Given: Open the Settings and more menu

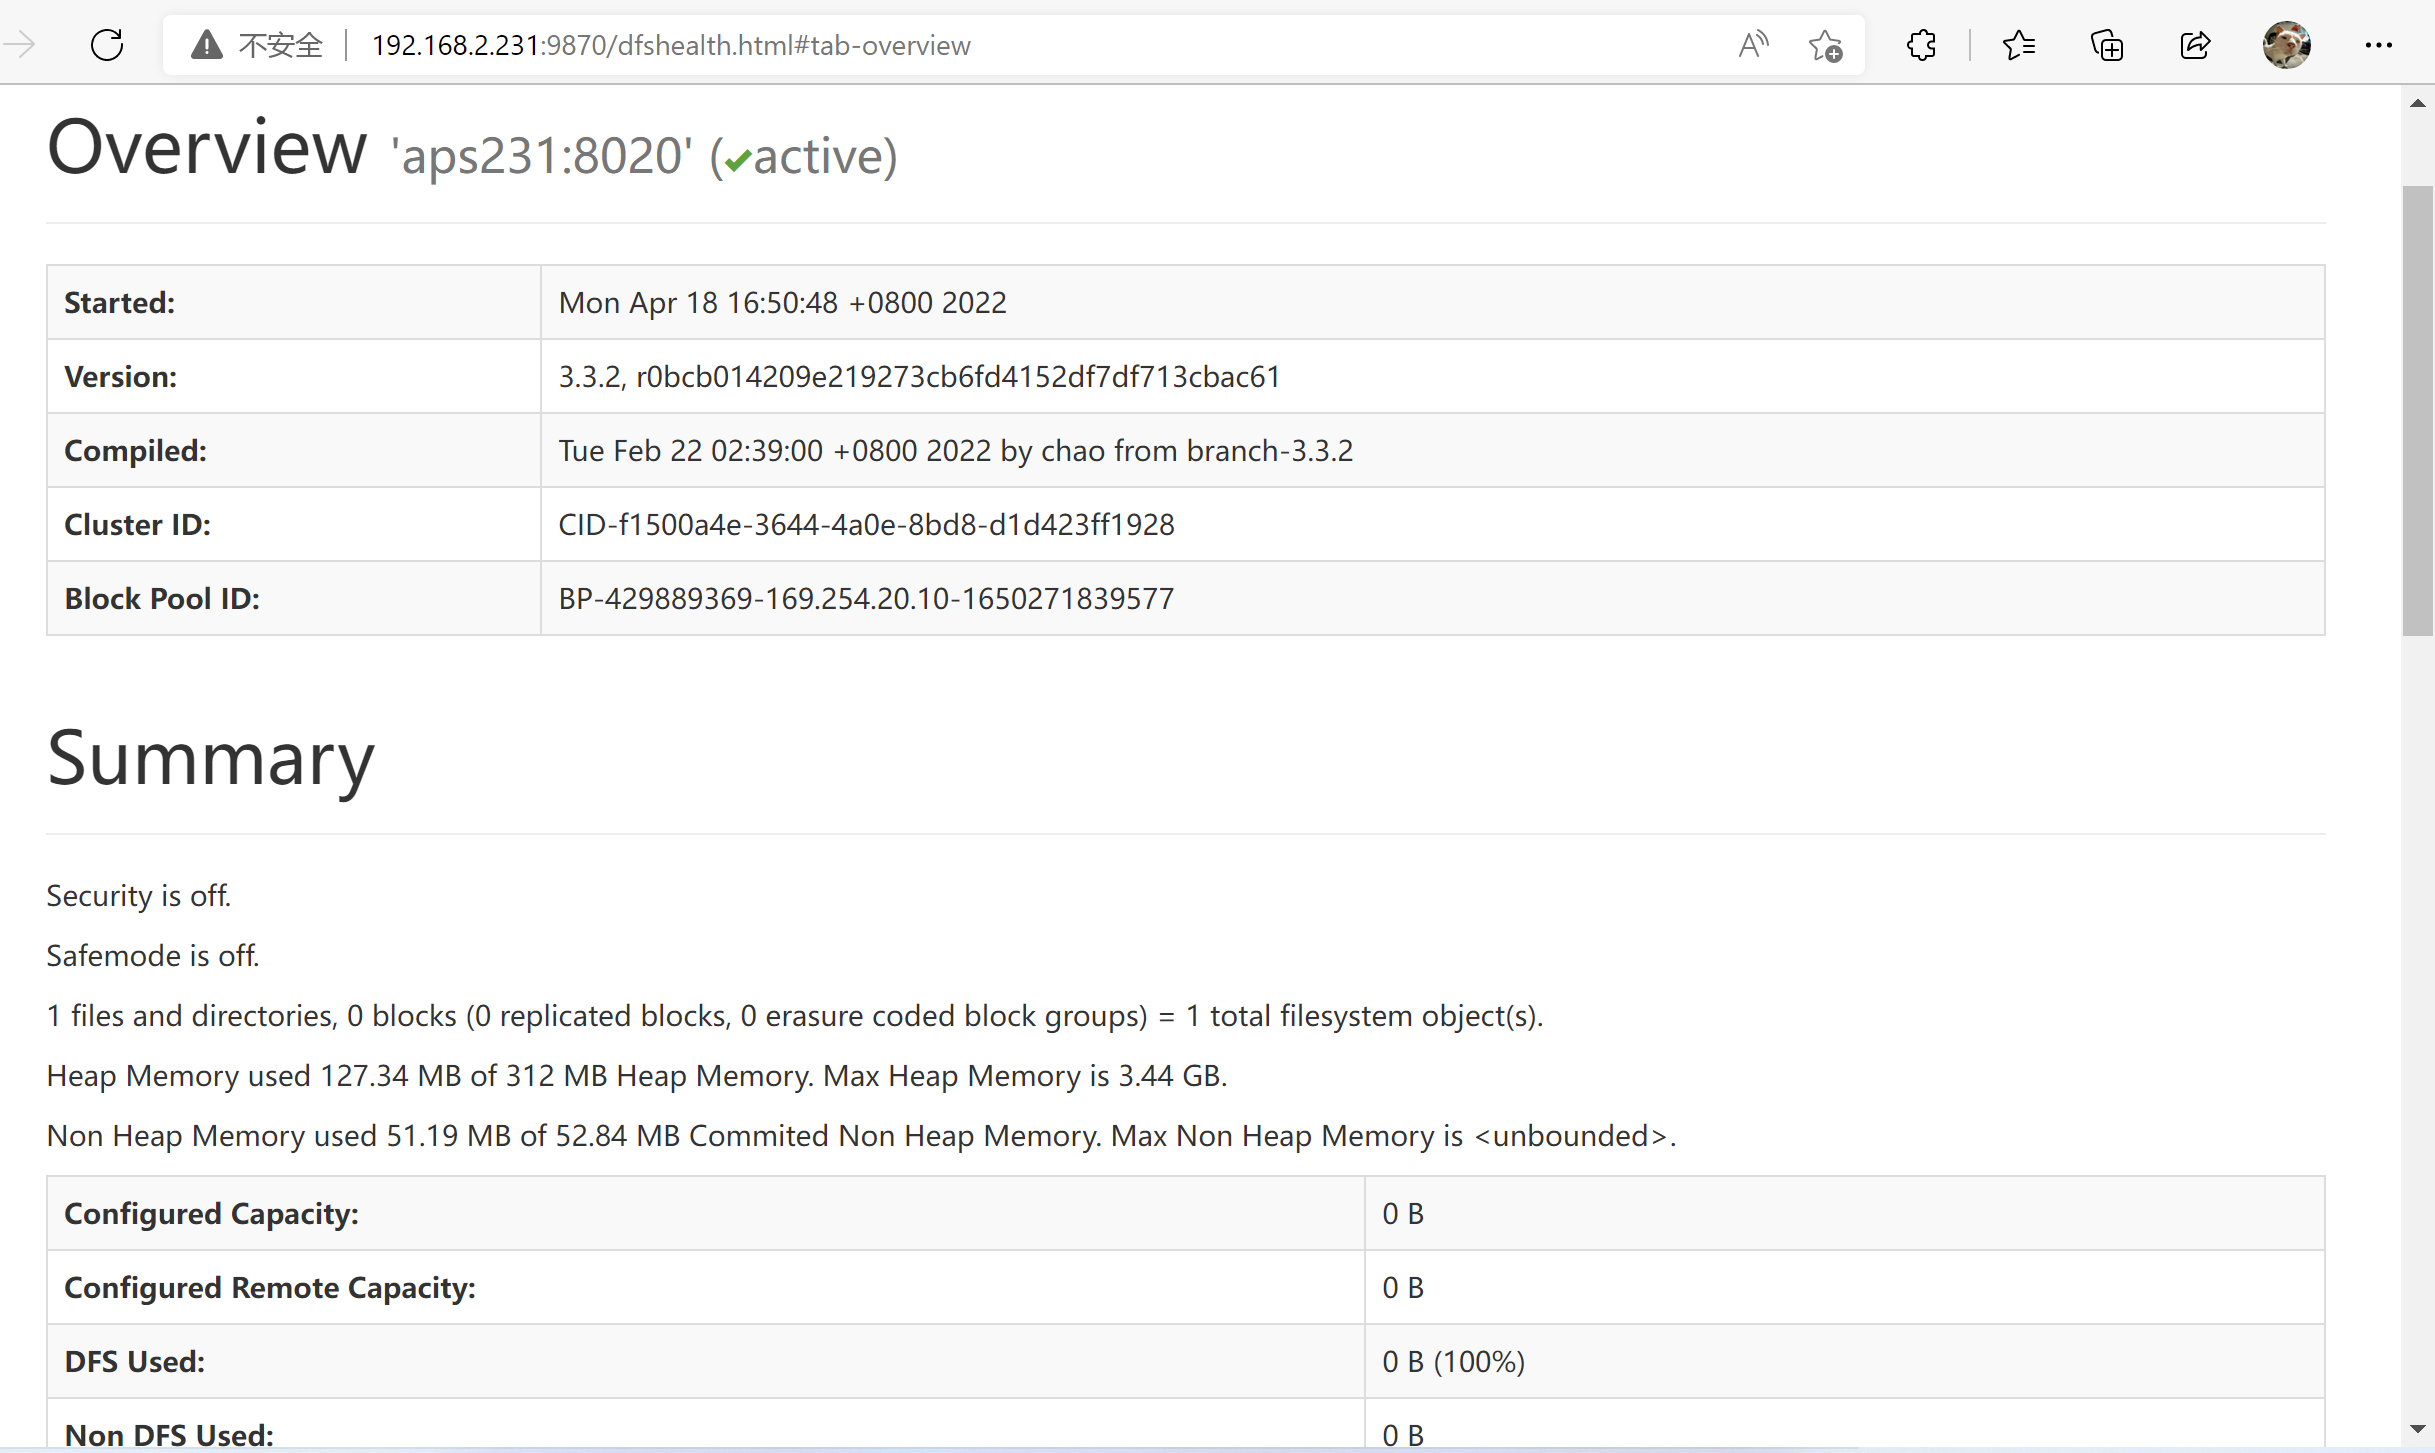Looking at the screenshot, I should point(2379,44).
